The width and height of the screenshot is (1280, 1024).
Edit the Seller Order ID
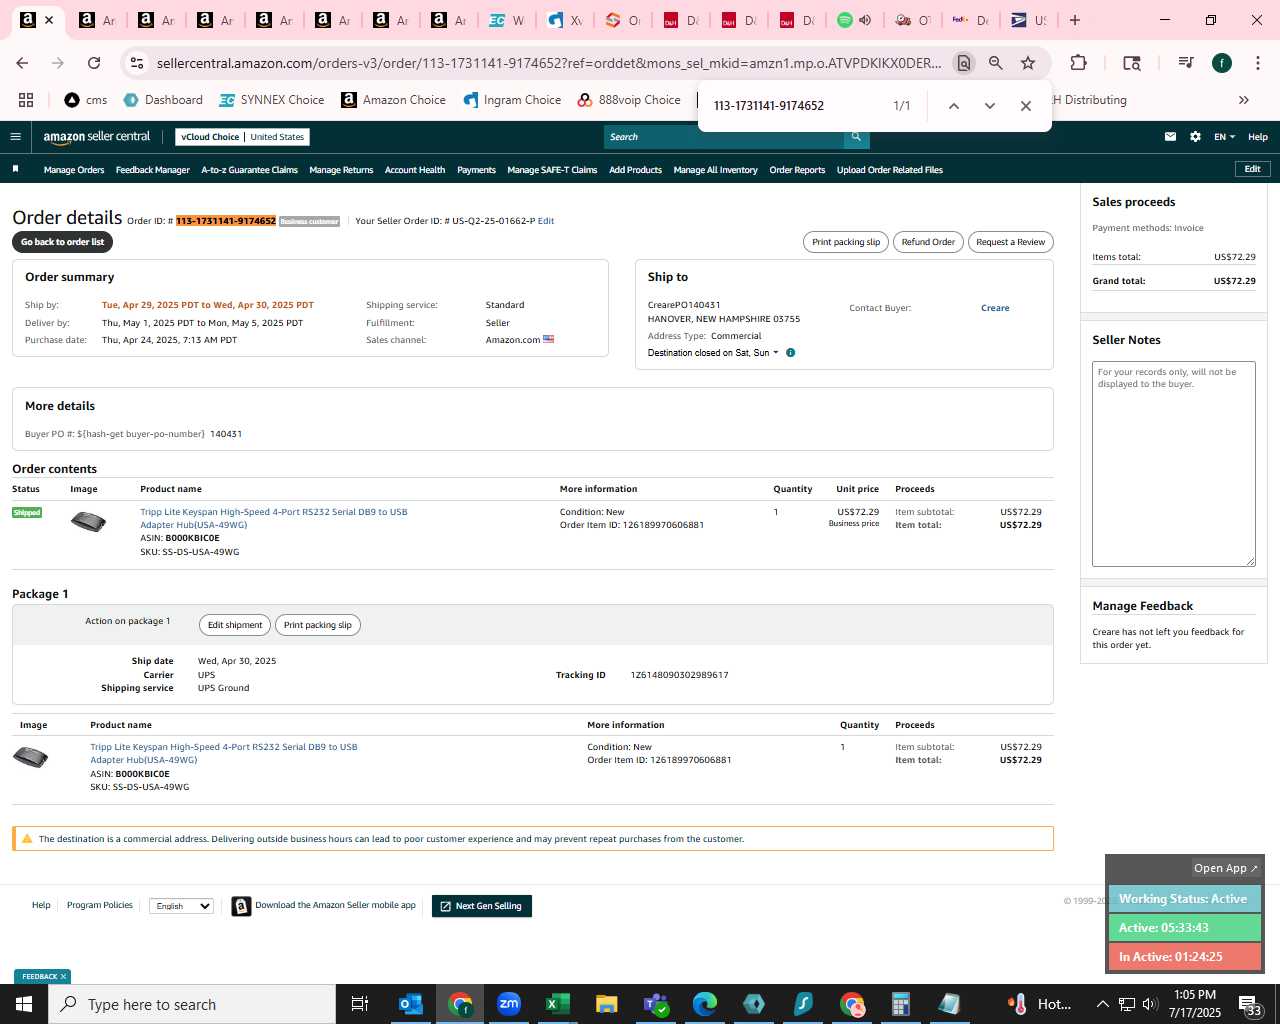[546, 221]
